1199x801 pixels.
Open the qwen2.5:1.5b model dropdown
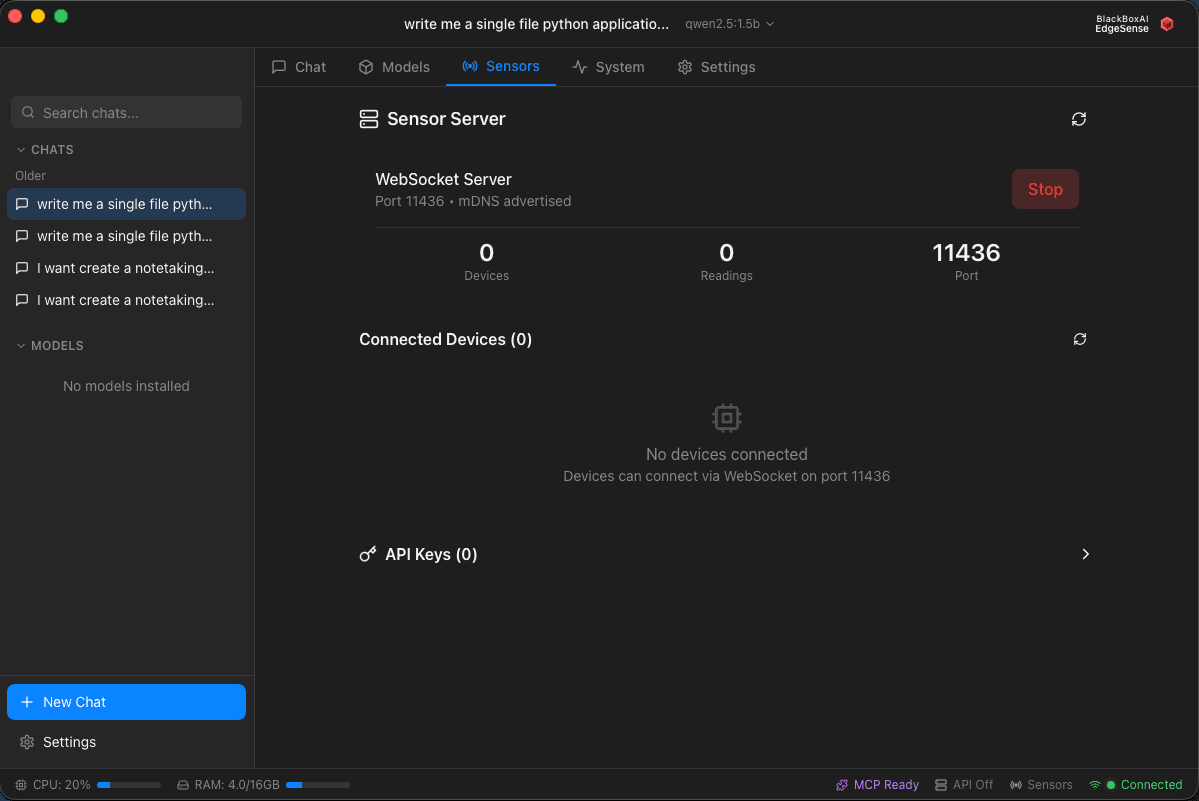pos(729,24)
